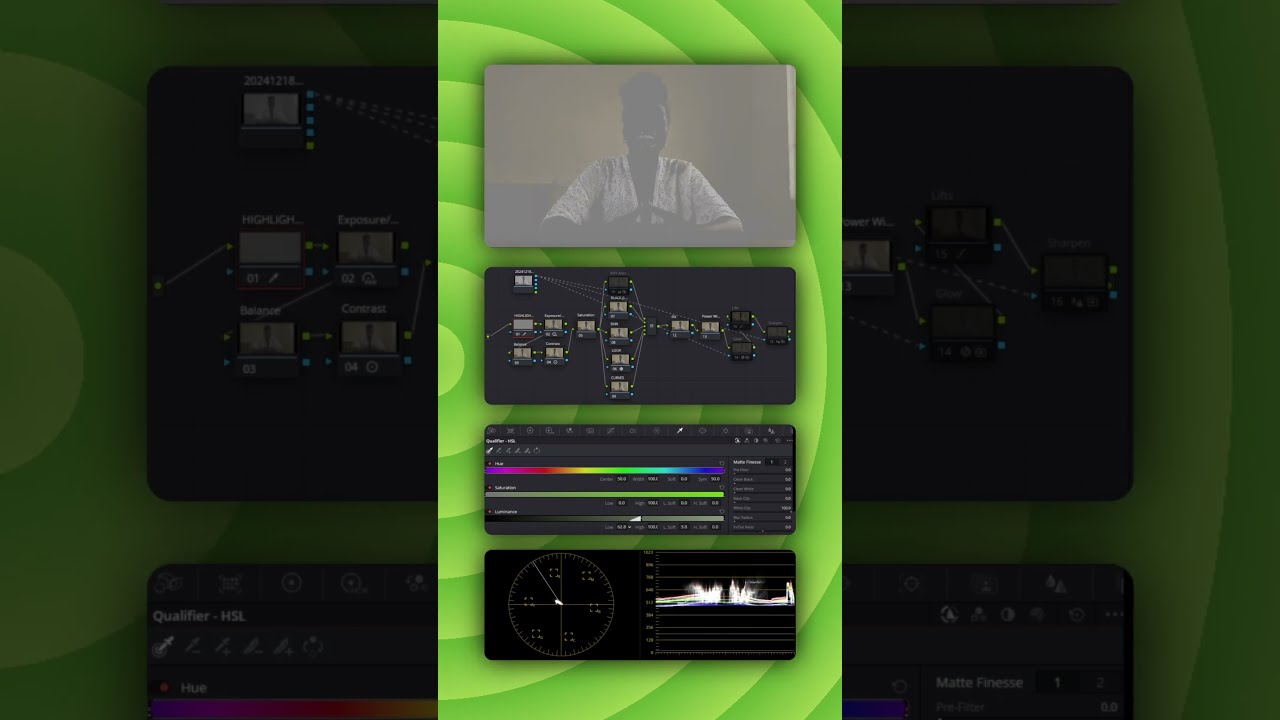Select the LOOK node 06

(620, 362)
